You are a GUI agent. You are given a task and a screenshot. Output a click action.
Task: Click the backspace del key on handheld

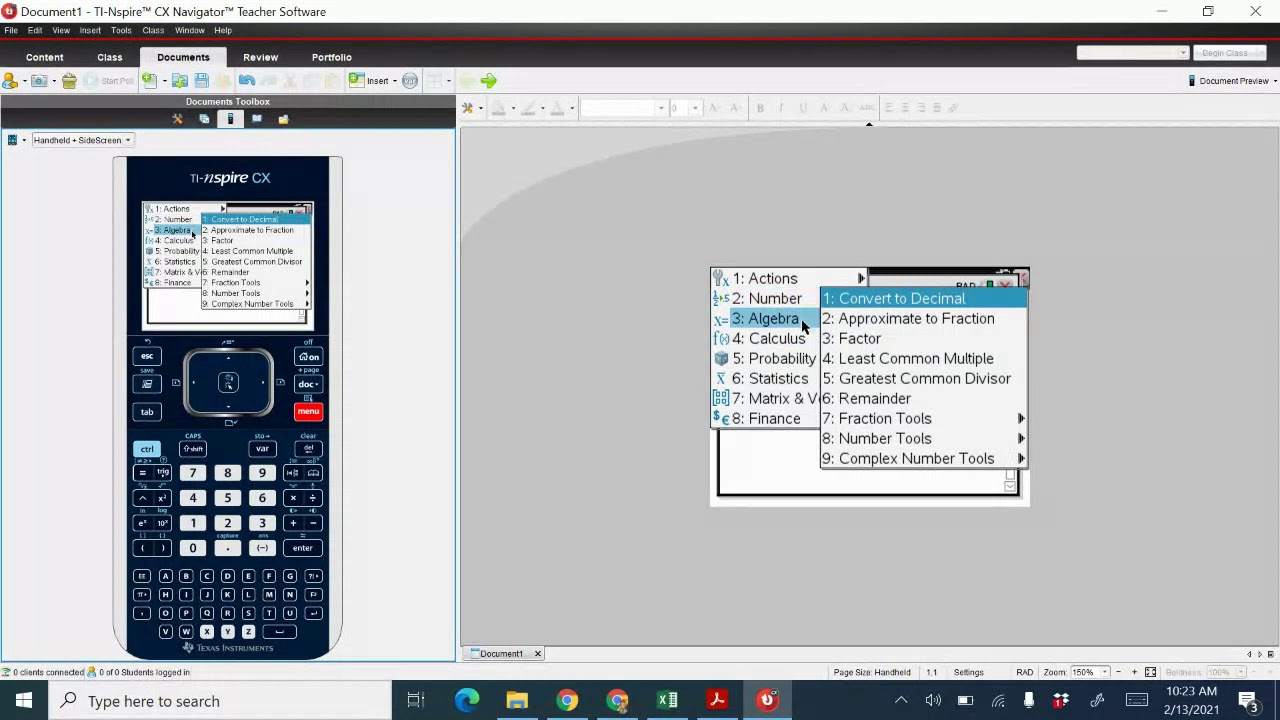click(308, 449)
